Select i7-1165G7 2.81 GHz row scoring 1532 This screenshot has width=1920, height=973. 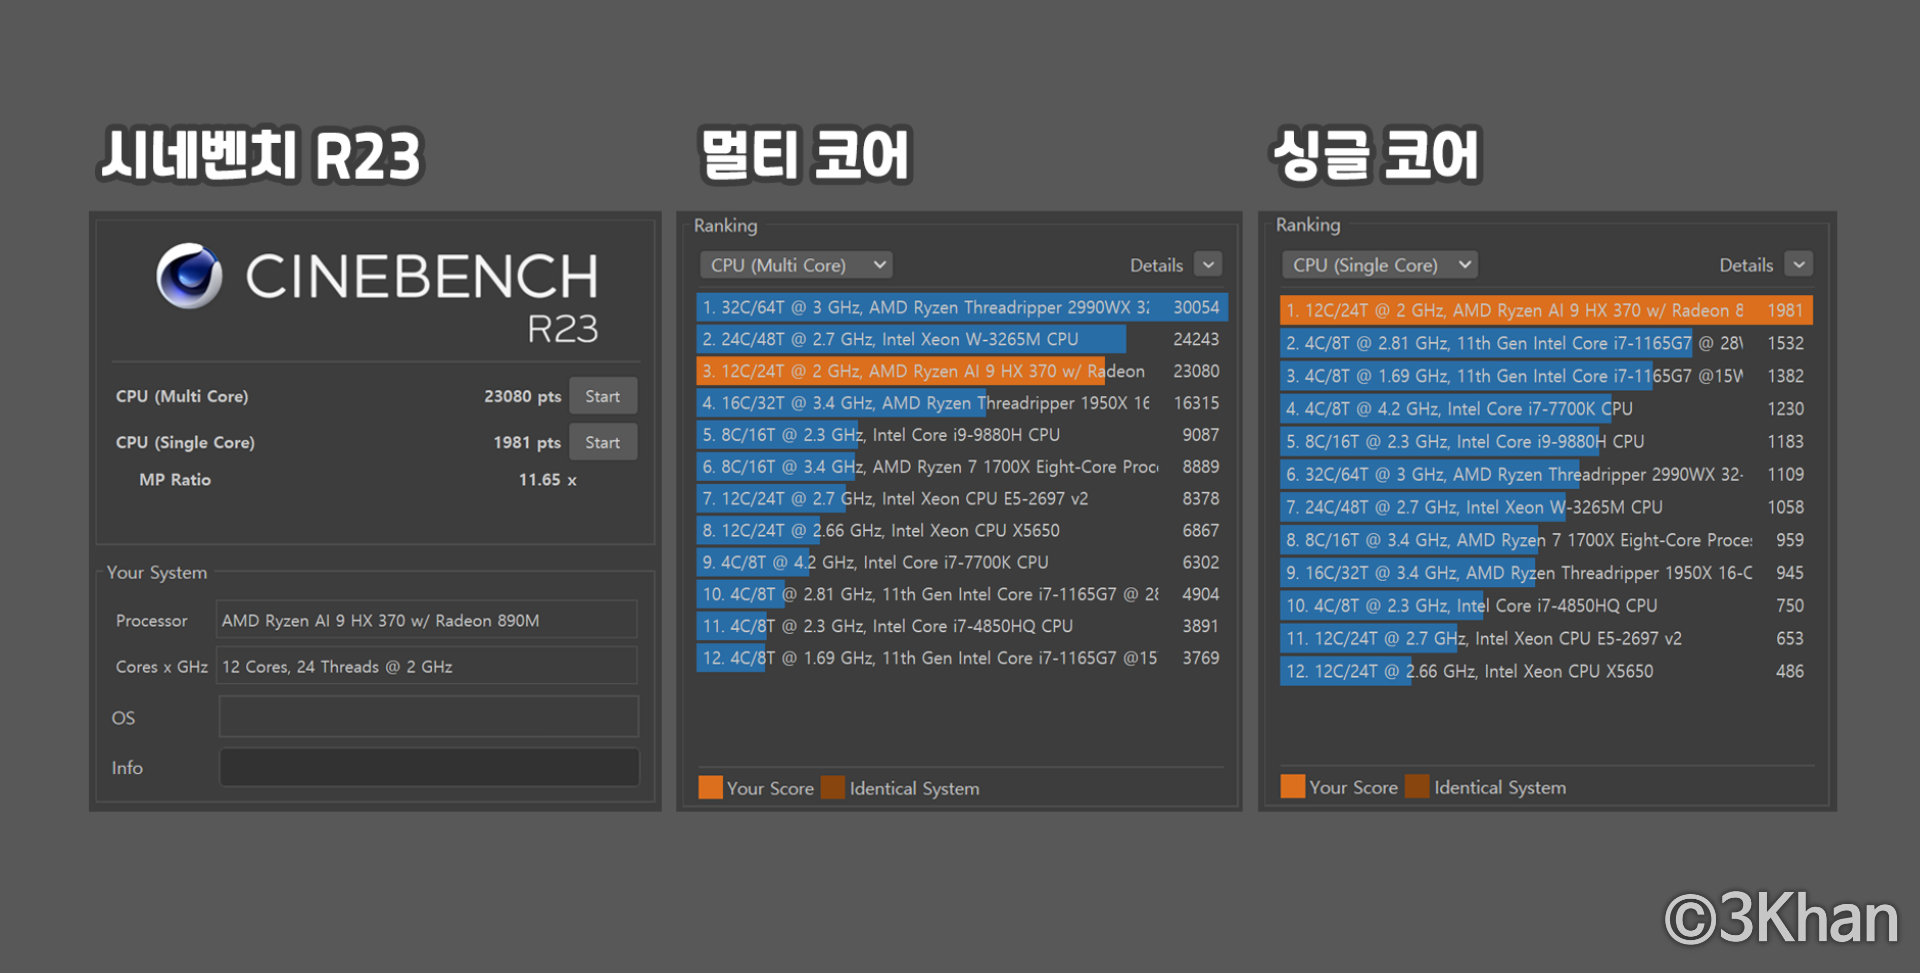click(x=1546, y=343)
